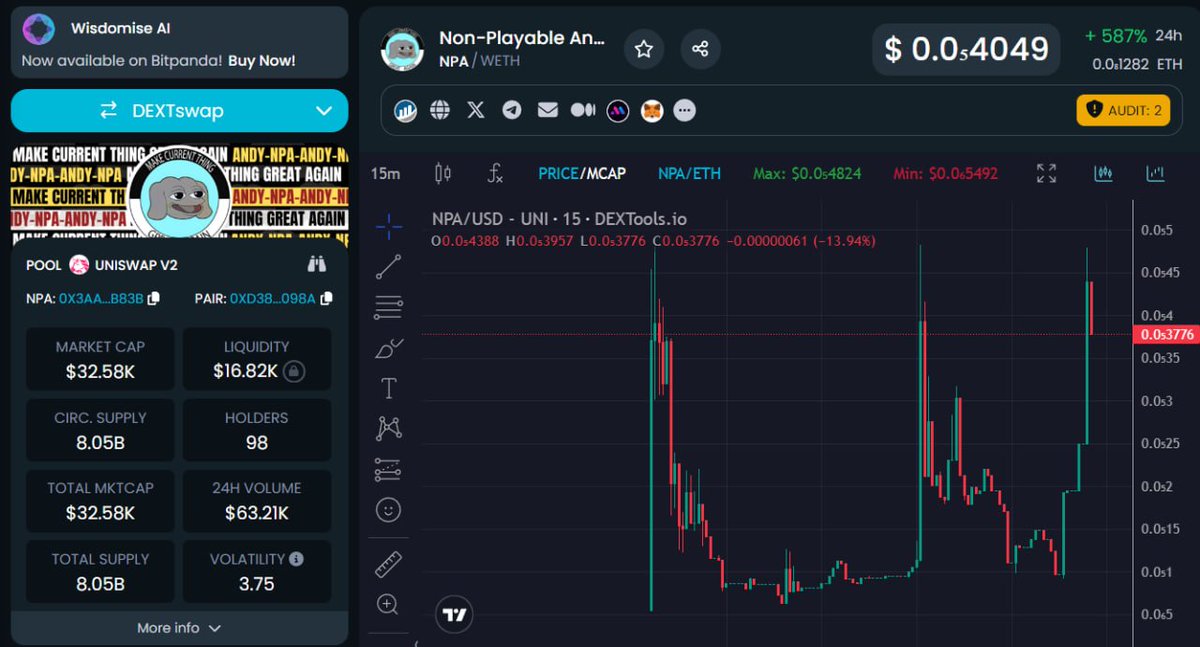Add NPA token to favorites star
The image size is (1200, 647).
coord(644,48)
